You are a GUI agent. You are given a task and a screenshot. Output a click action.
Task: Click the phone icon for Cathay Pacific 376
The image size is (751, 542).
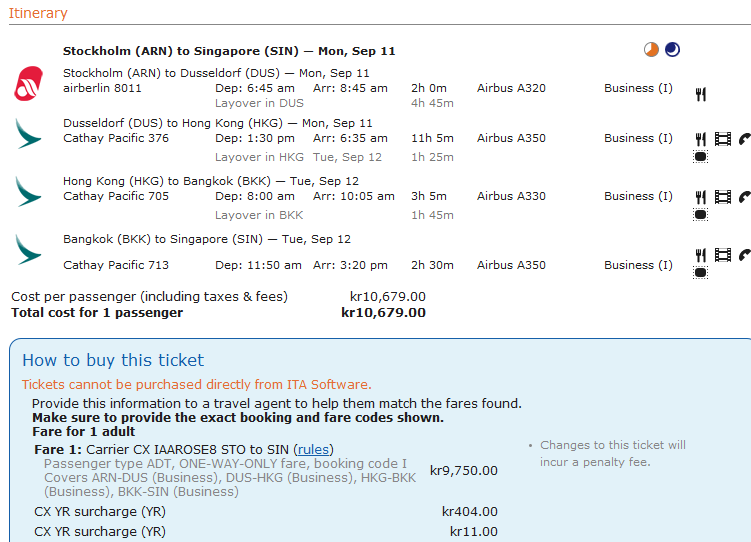tap(744, 139)
